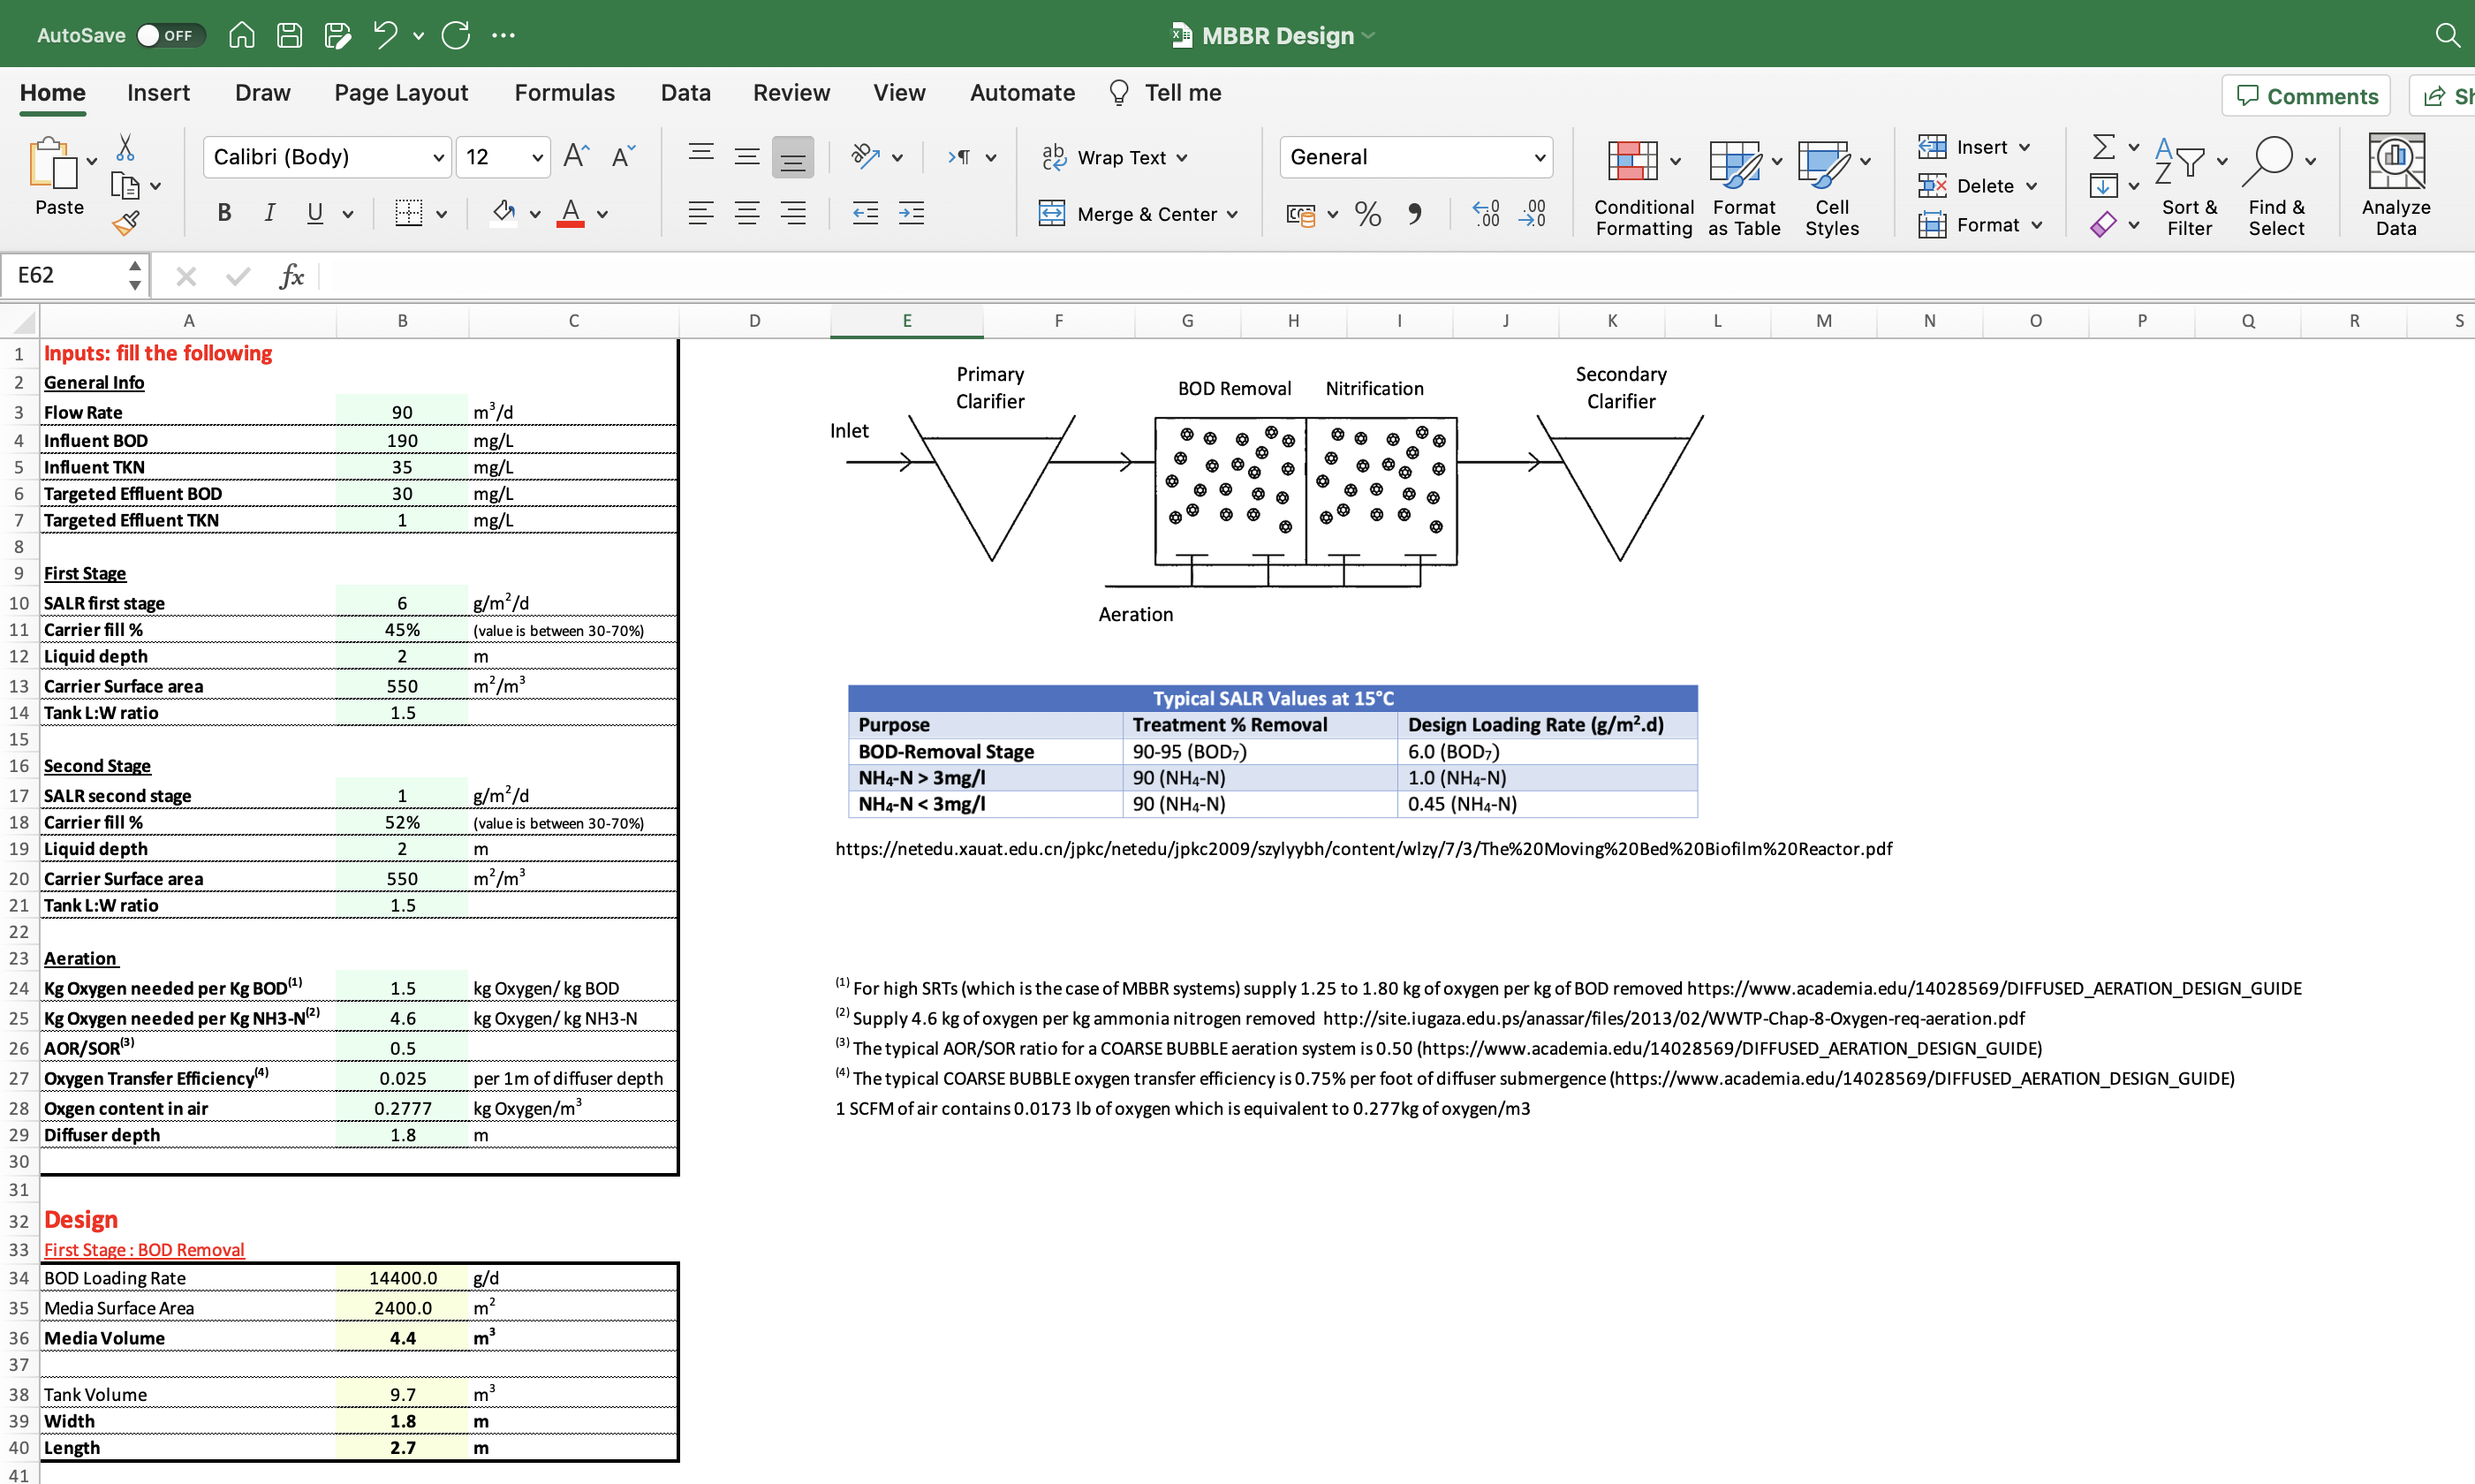The image size is (2475, 1484).
Task: Undo the last action
Action: pyautogui.click(x=385, y=35)
